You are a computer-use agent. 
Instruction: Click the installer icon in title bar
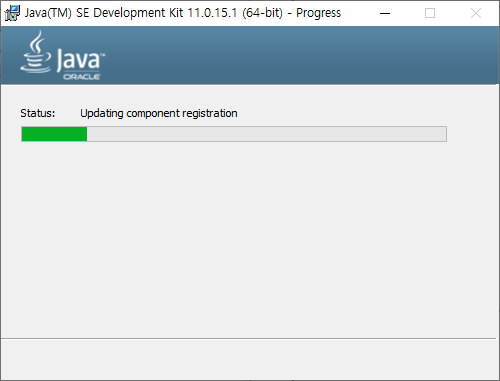point(12,13)
